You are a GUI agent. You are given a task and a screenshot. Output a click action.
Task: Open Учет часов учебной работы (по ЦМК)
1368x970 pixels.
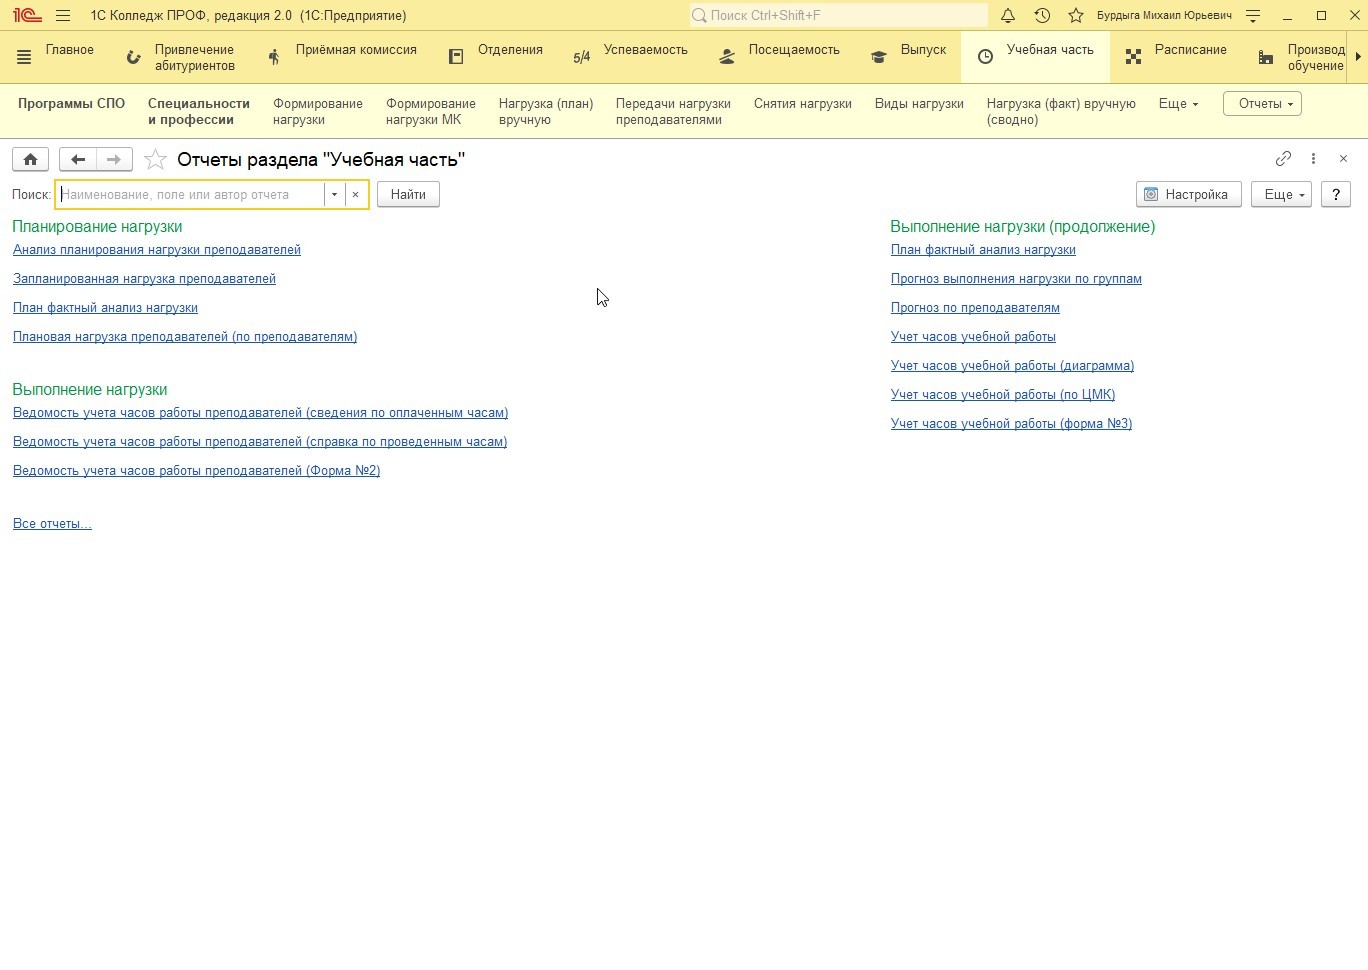pyautogui.click(x=1003, y=395)
